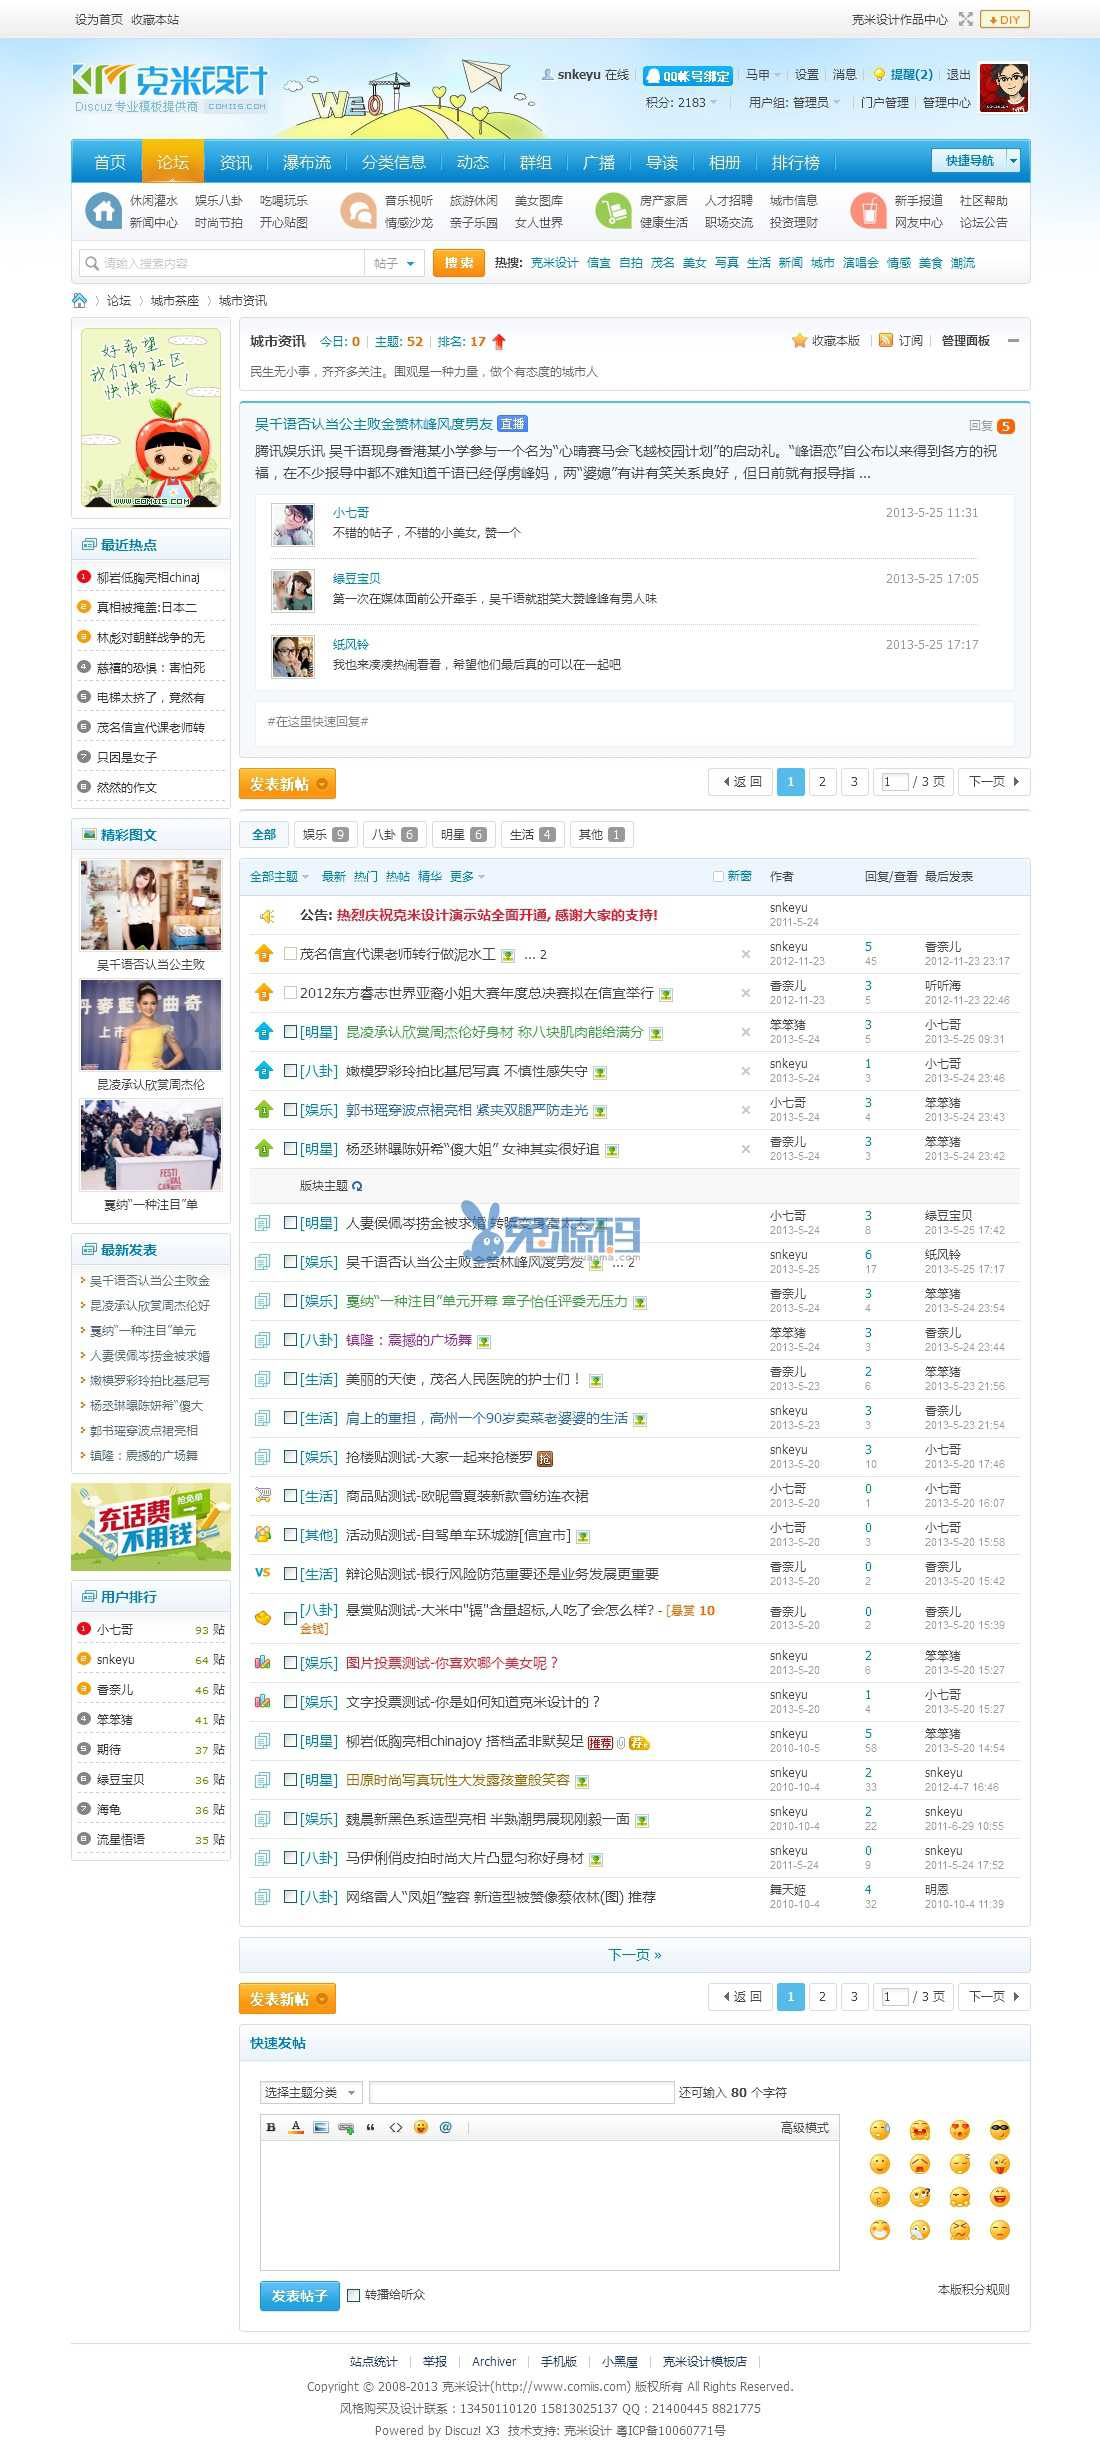This screenshot has width=1100, height=2462.
Task: Click the 吴千语否认当公主败金 sidebar thumbnail
Action: click(x=151, y=905)
